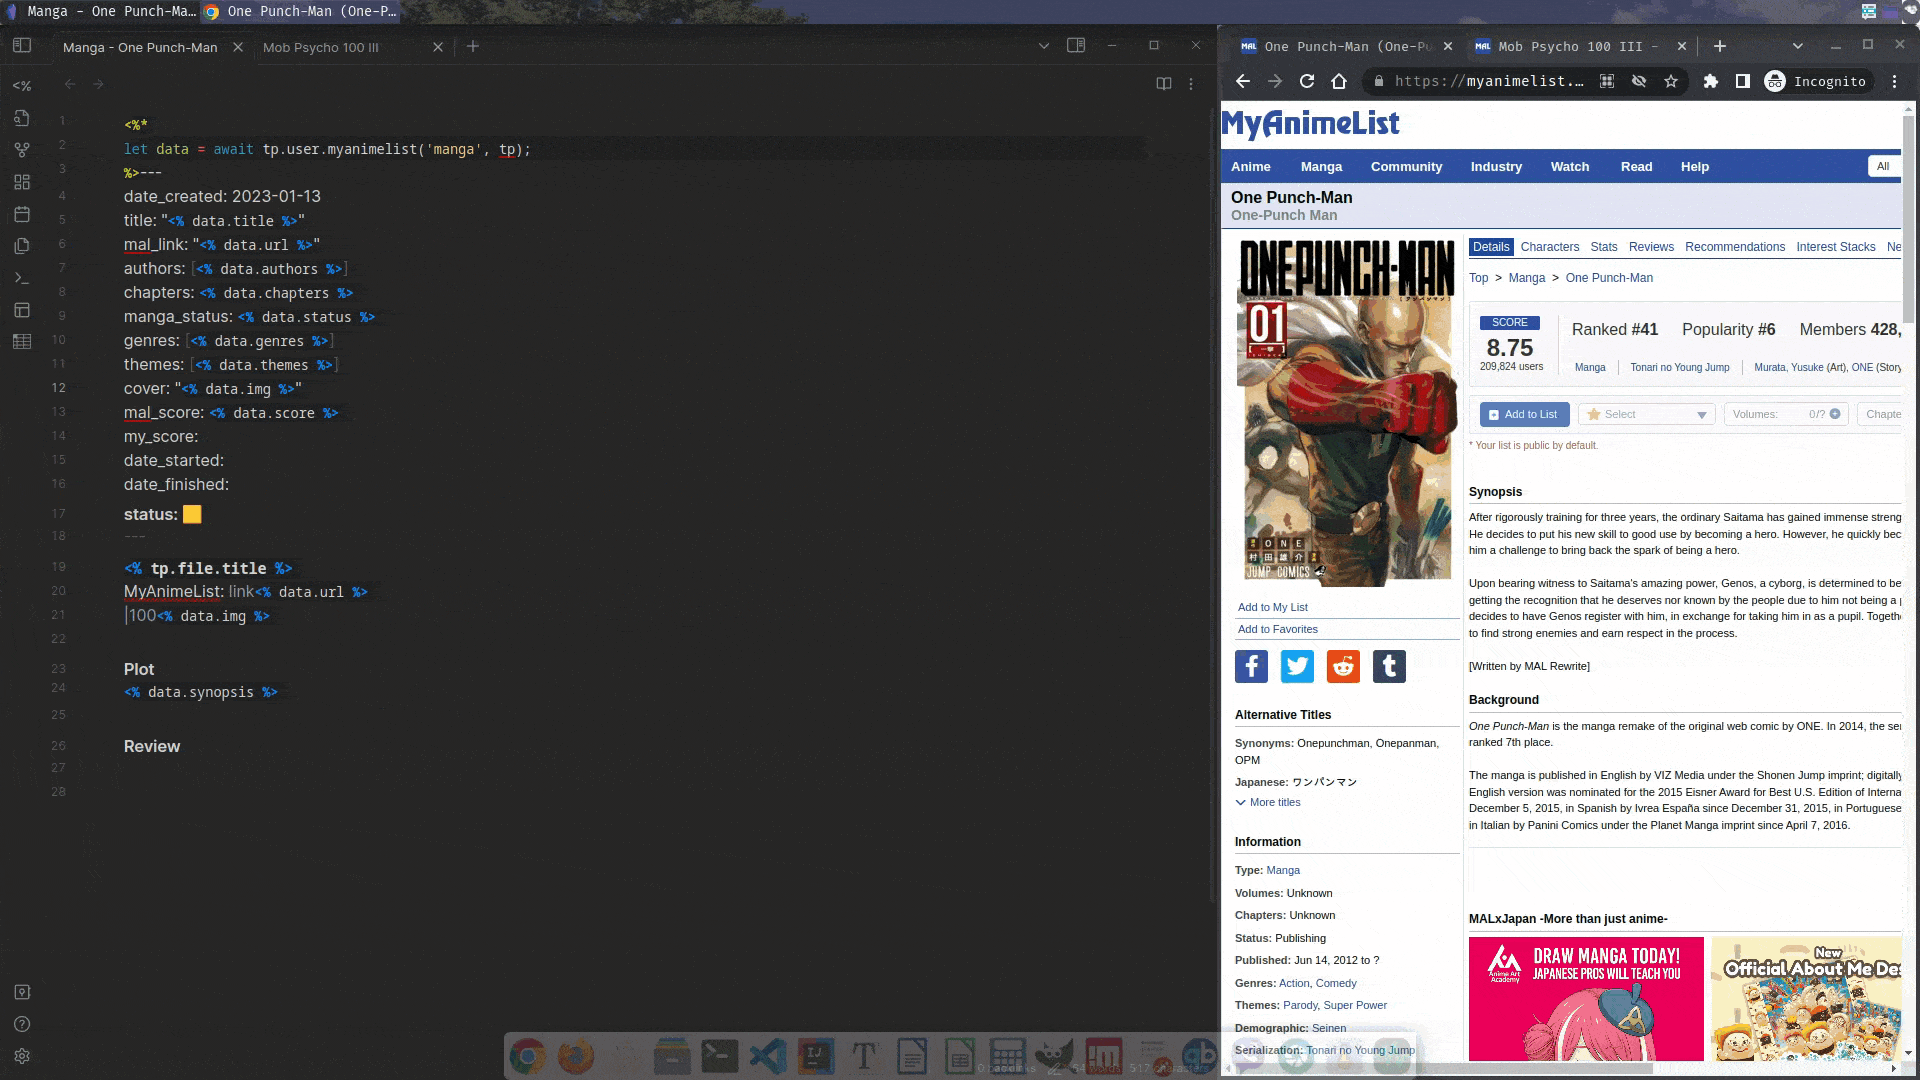1920x1080 pixels.
Task: Share page on Tumblr icon
Action: coord(1389,666)
